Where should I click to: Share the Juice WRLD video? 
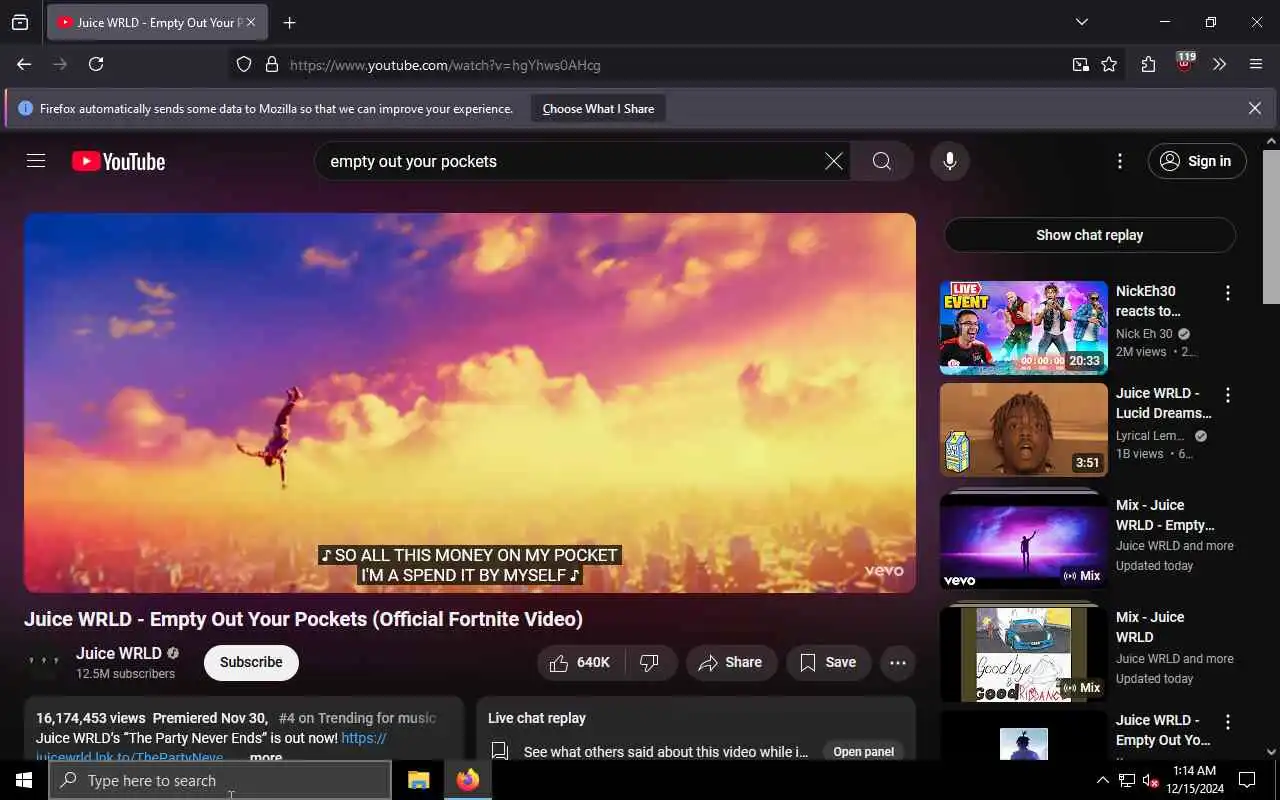[x=731, y=662]
